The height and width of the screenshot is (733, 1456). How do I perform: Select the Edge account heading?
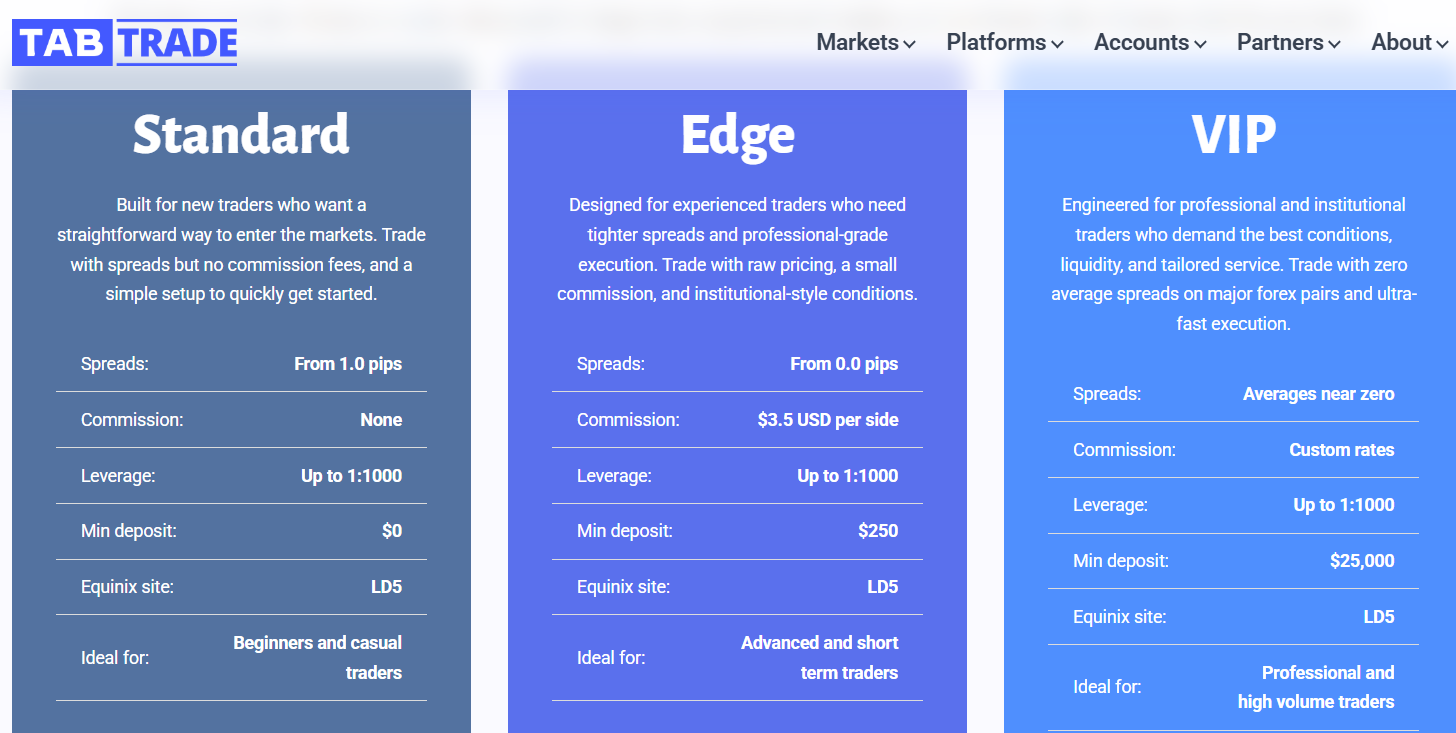coord(737,136)
